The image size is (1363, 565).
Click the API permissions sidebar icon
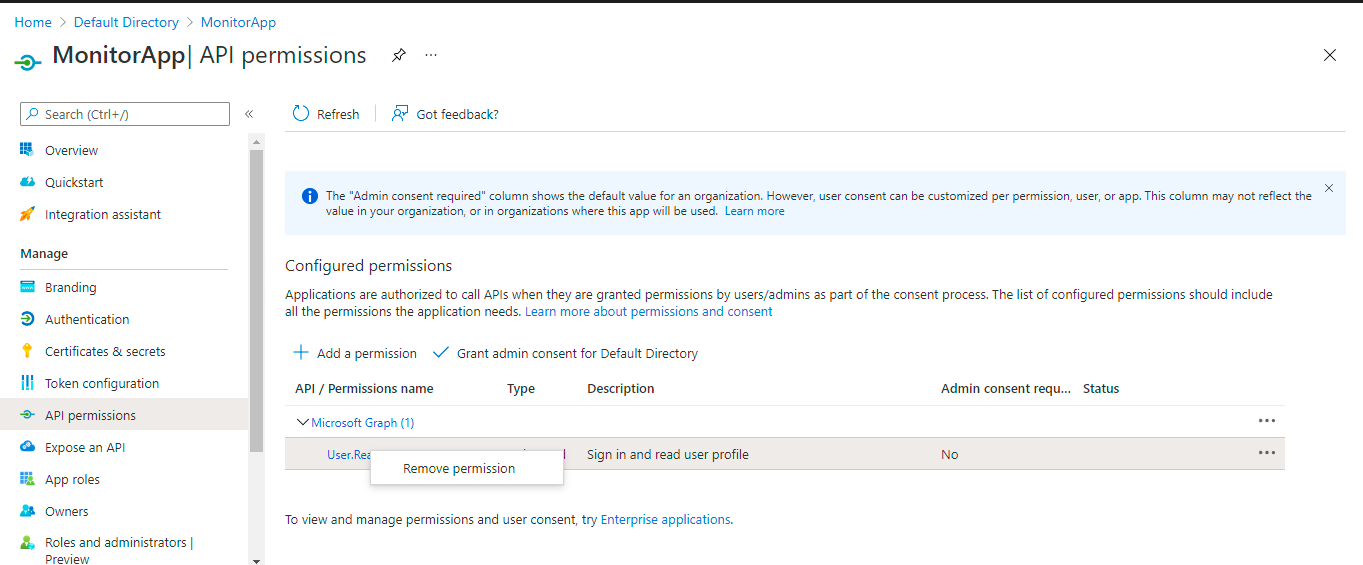click(x=27, y=415)
